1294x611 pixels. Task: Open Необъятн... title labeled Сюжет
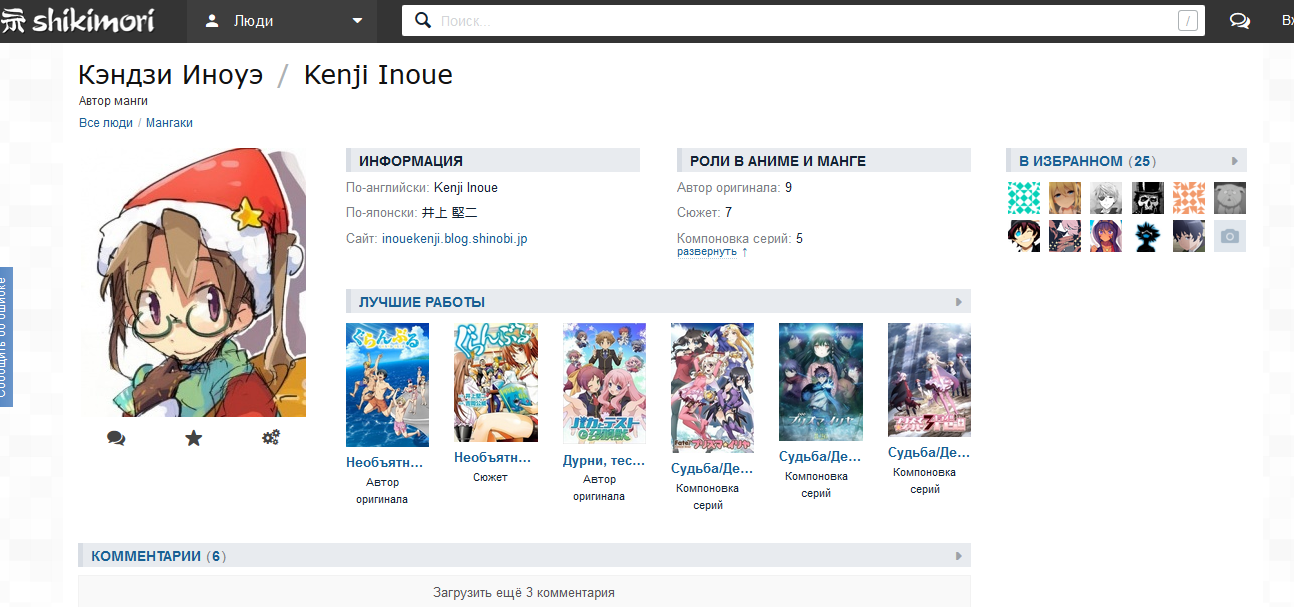pyautogui.click(x=492, y=458)
